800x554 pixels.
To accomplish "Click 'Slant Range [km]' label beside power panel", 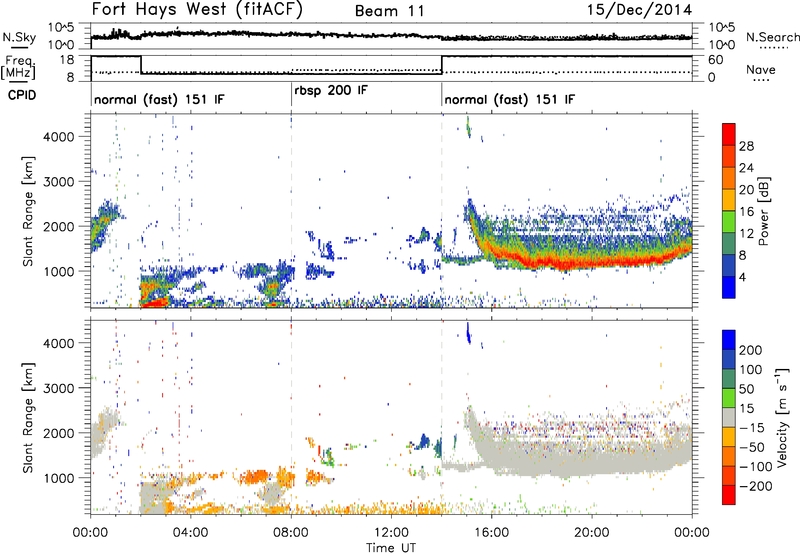I will point(28,211).
